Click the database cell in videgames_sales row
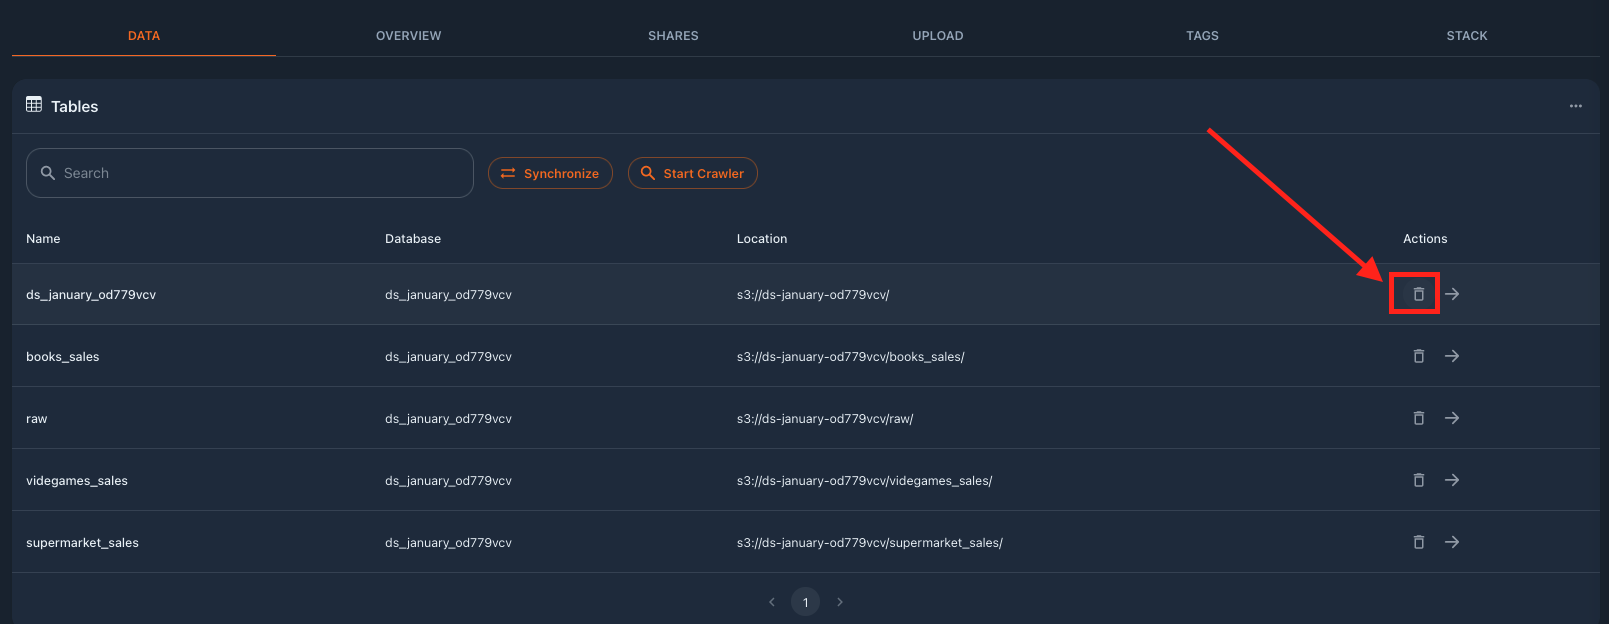This screenshot has height=624, width=1609. (x=448, y=481)
